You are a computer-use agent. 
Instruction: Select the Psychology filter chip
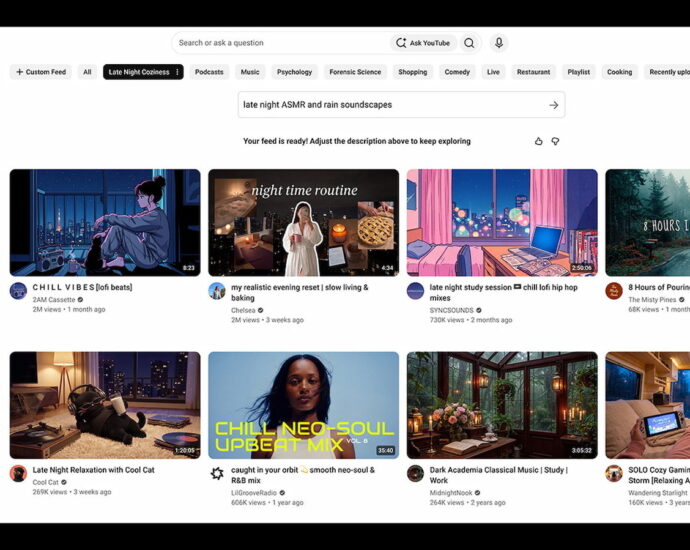[x=294, y=72]
